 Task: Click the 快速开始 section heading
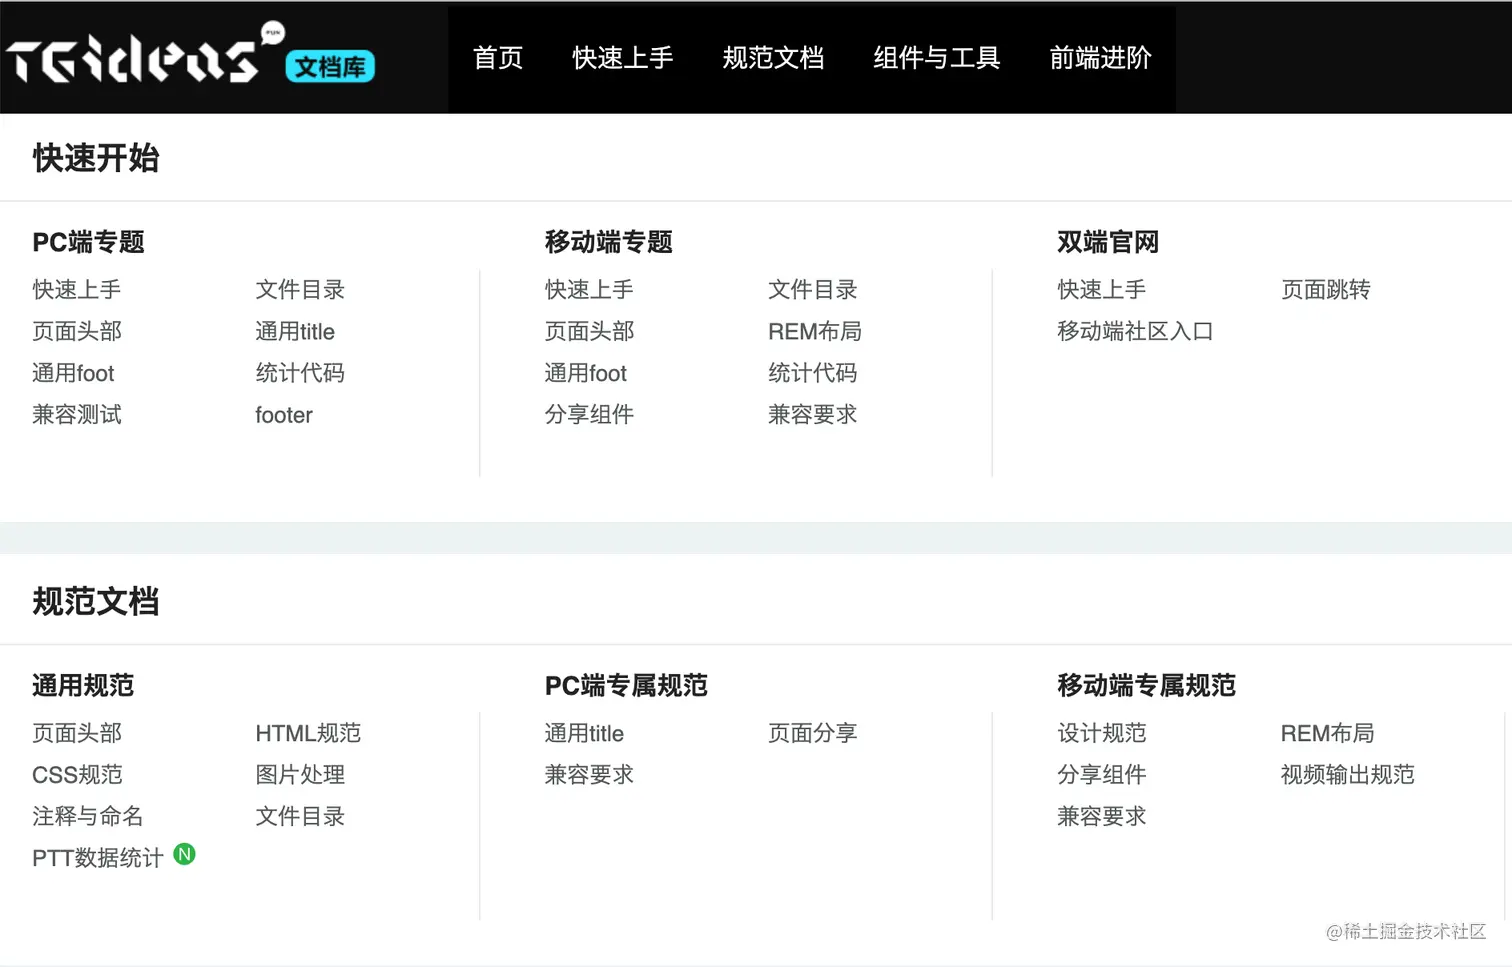pos(96,158)
